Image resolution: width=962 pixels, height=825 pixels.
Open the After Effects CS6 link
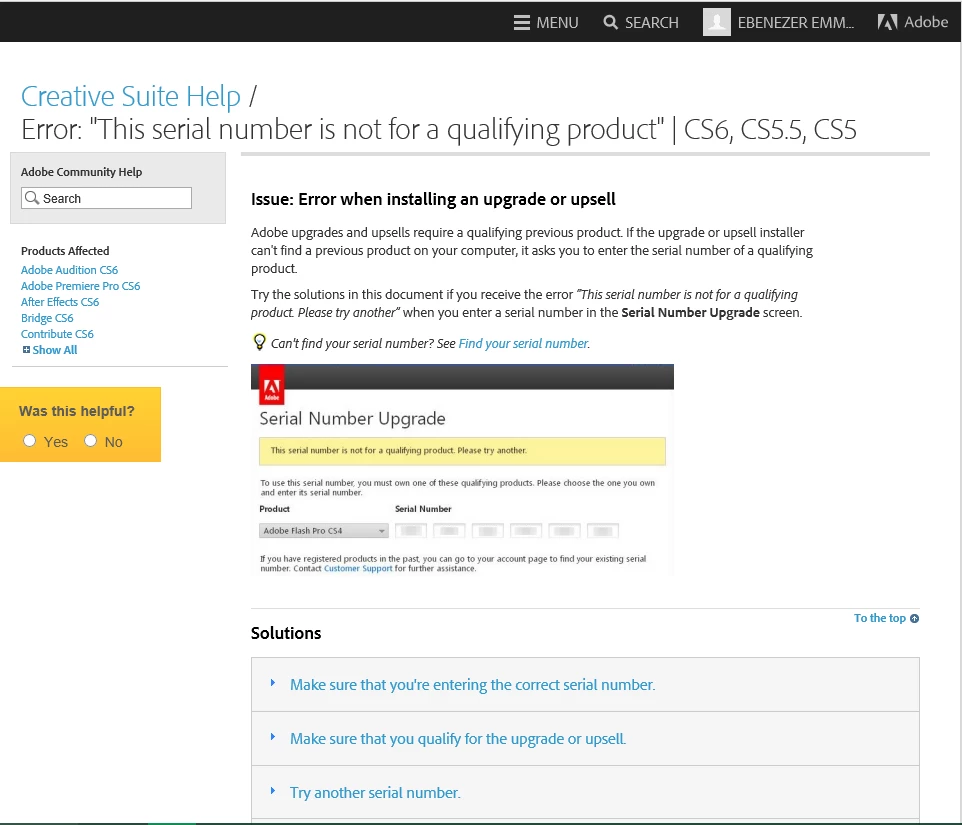60,302
